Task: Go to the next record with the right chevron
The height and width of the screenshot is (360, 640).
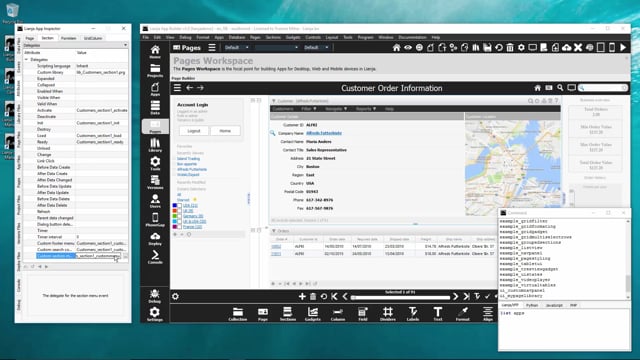Action: [456, 297]
